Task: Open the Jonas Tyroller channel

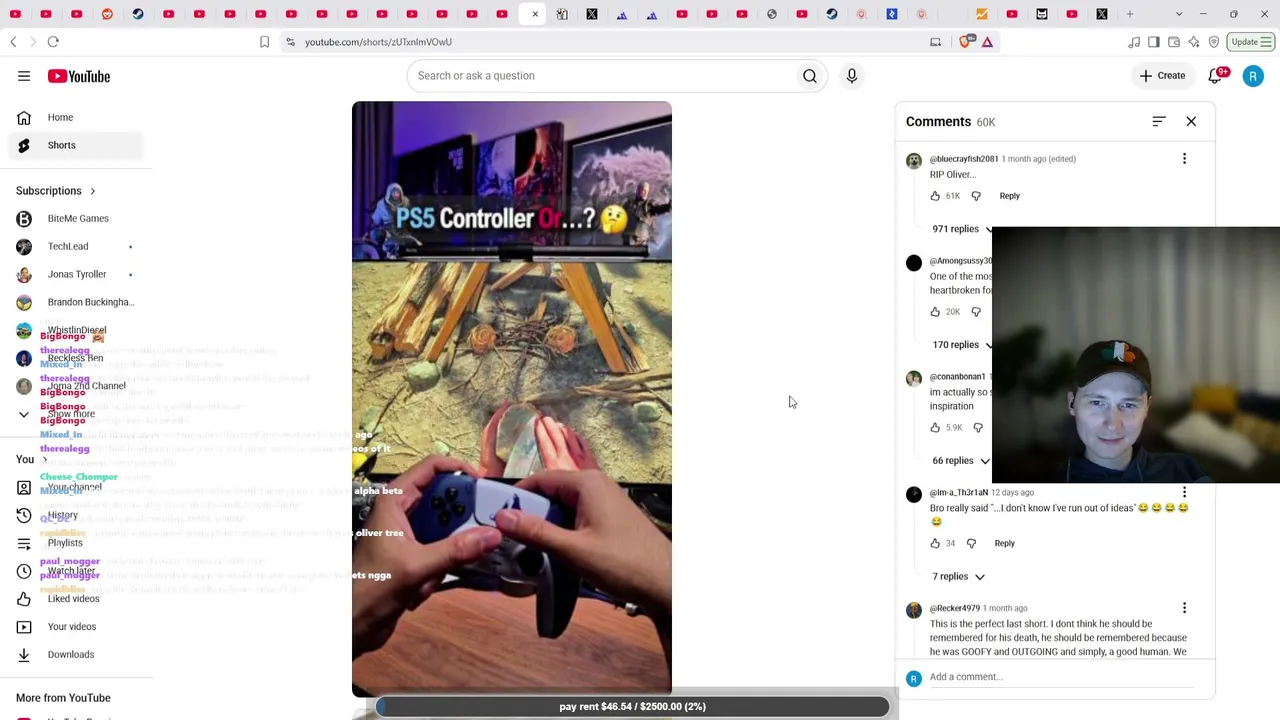Action: coord(76,275)
